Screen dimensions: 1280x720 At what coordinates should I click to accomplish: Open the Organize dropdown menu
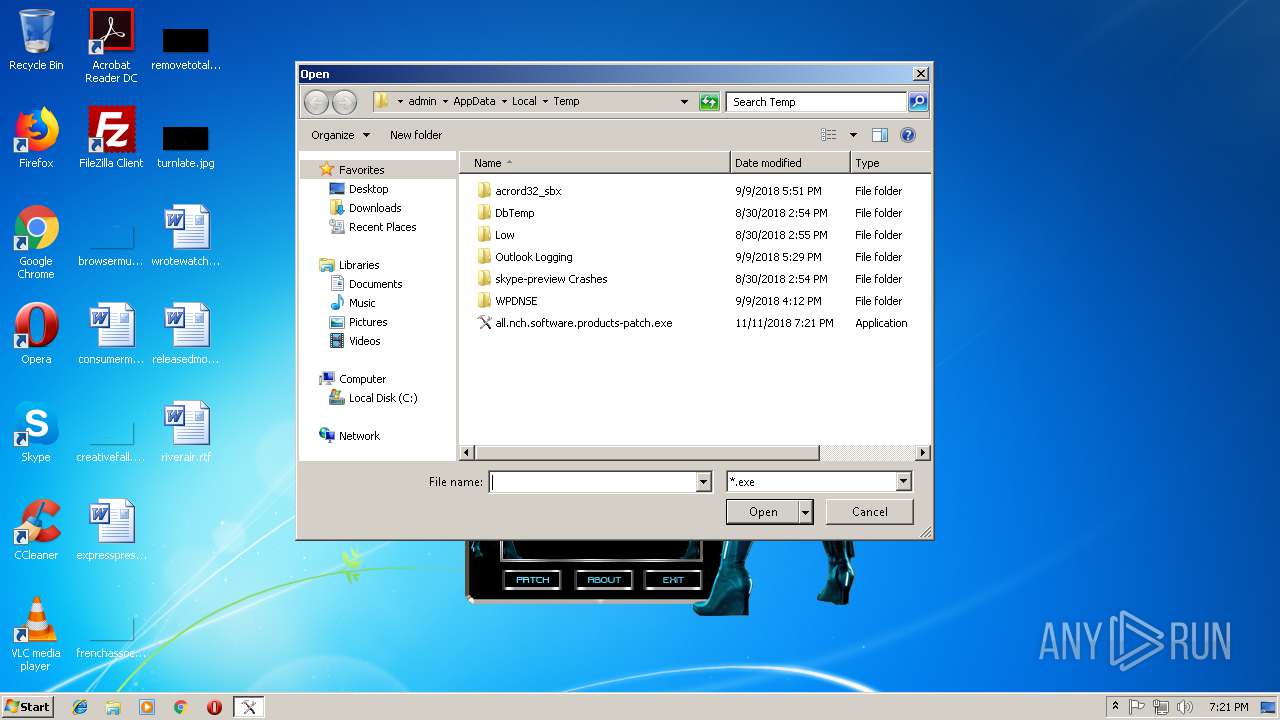[x=340, y=135]
